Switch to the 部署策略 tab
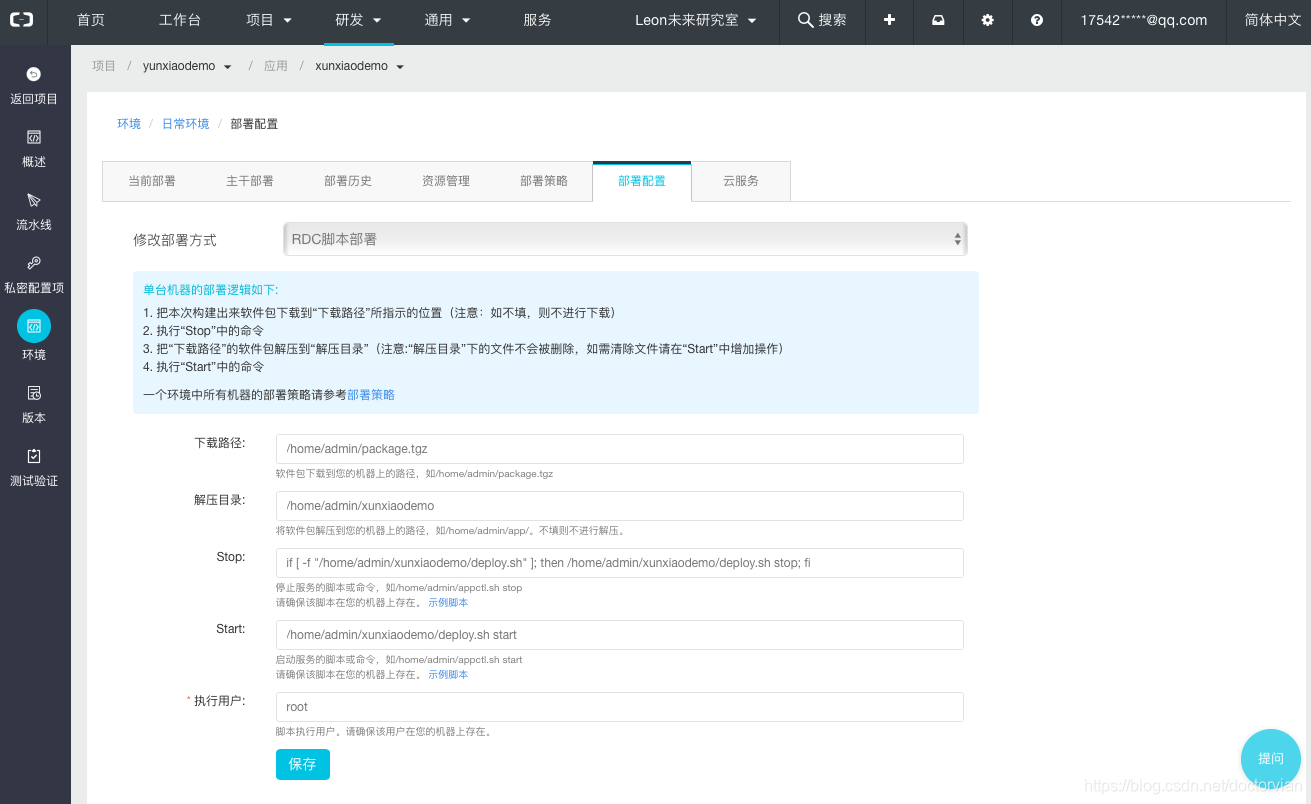Image resolution: width=1311 pixels, height=804 pixels. pyautogui.click(x=544, y=181)
